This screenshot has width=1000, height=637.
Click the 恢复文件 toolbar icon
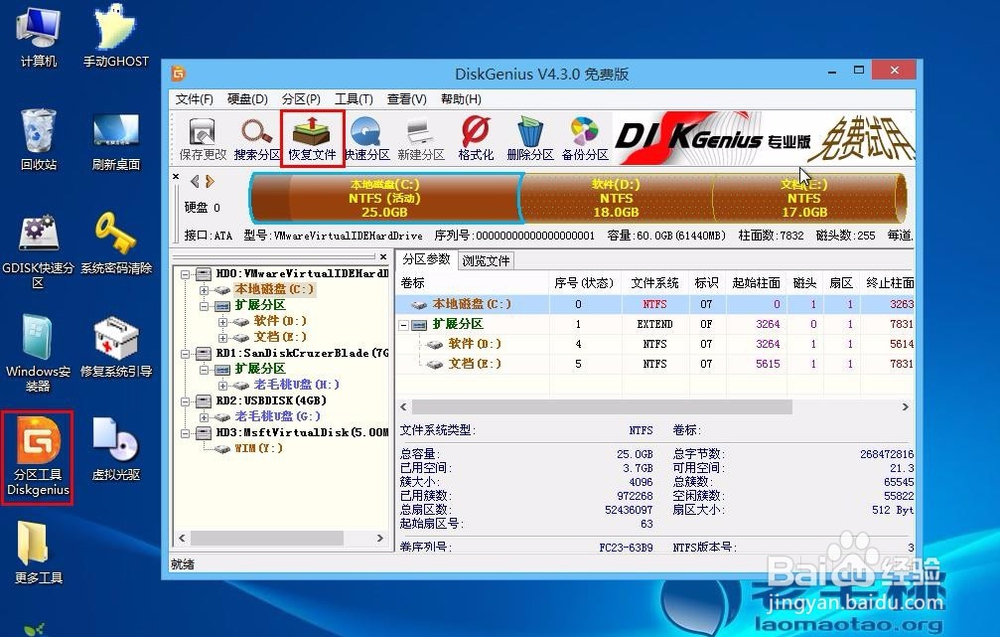pos(312,139)
